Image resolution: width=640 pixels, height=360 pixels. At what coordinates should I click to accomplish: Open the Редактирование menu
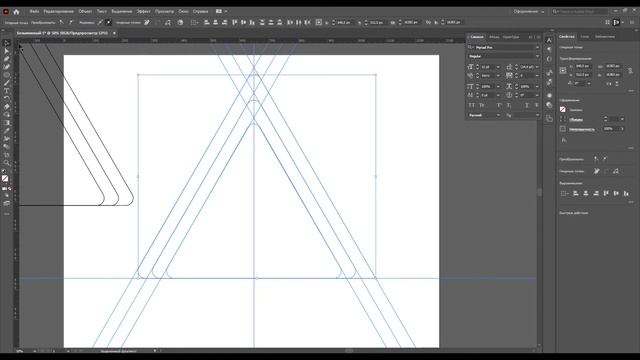[x=58, y=11]
